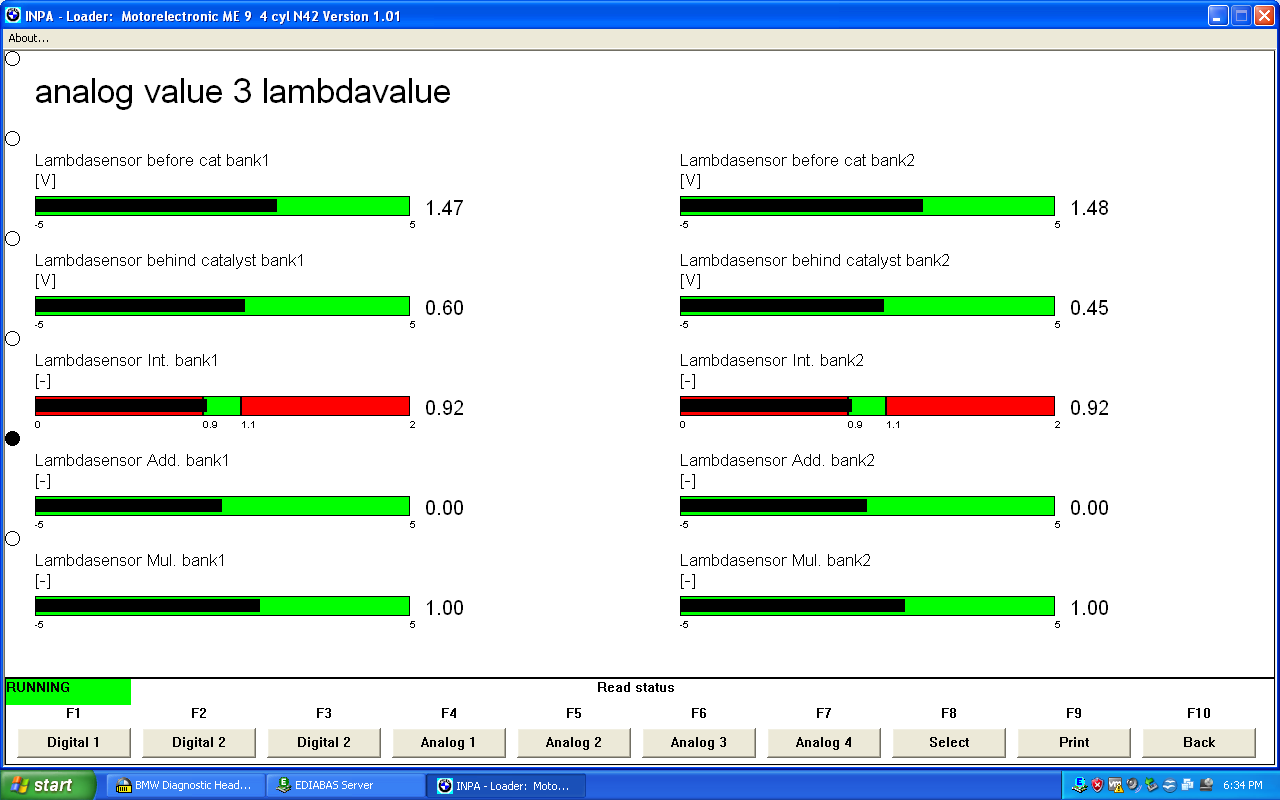Viewport: 1280px width, 800px height.
Task: Select the filled radio circle beside Lambdasensor Add. bank1
Action: coord(13,438)
